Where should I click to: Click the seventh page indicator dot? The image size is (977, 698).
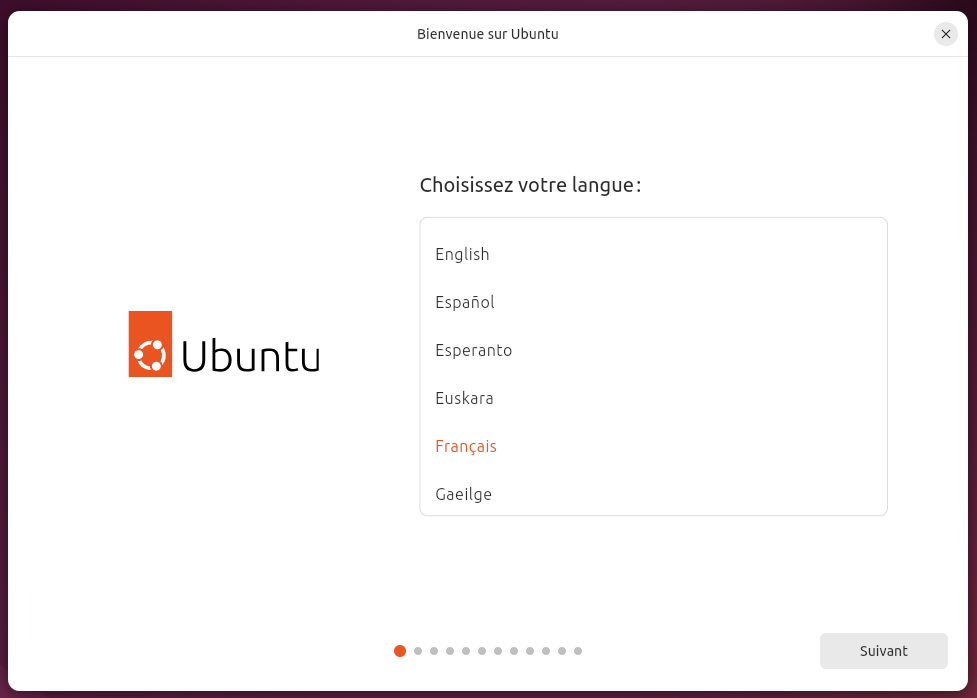[x=498, y=651]
